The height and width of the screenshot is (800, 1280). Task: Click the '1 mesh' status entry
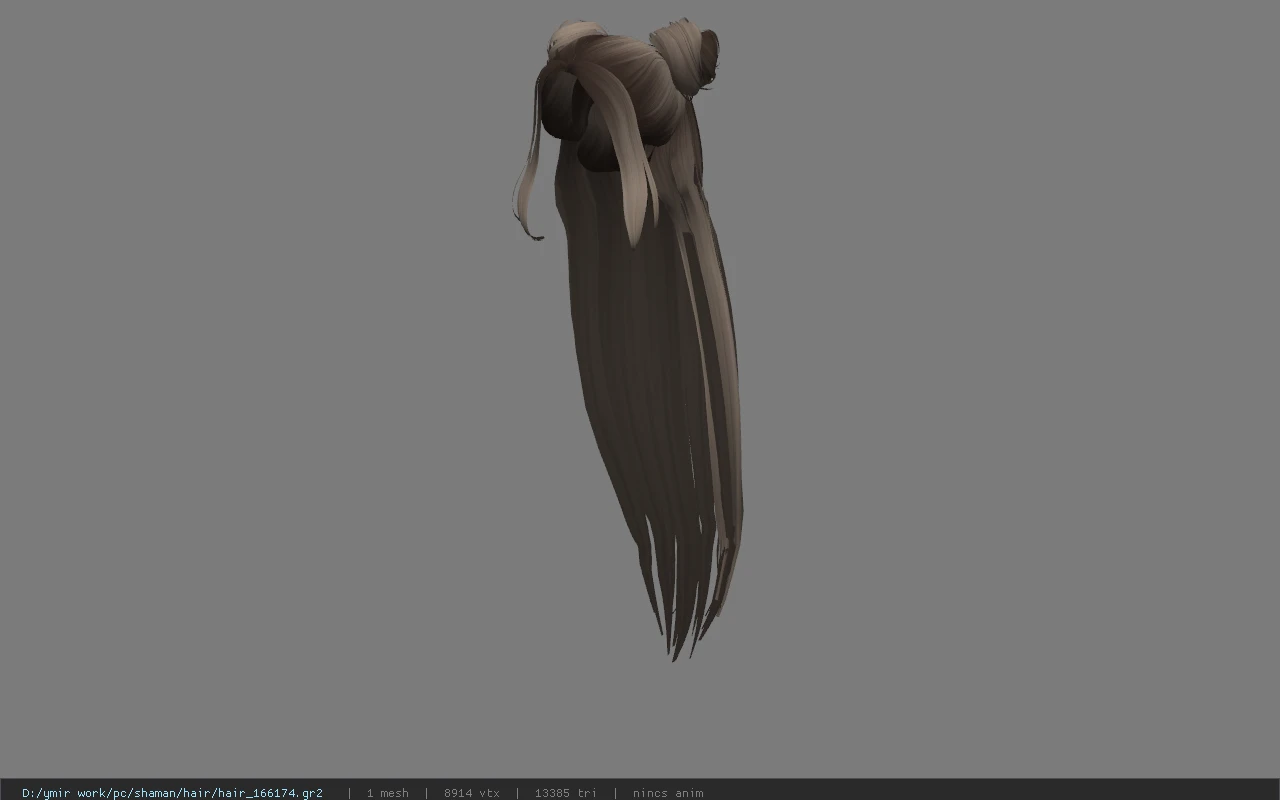pyautogui.click(x=388, y=793)
